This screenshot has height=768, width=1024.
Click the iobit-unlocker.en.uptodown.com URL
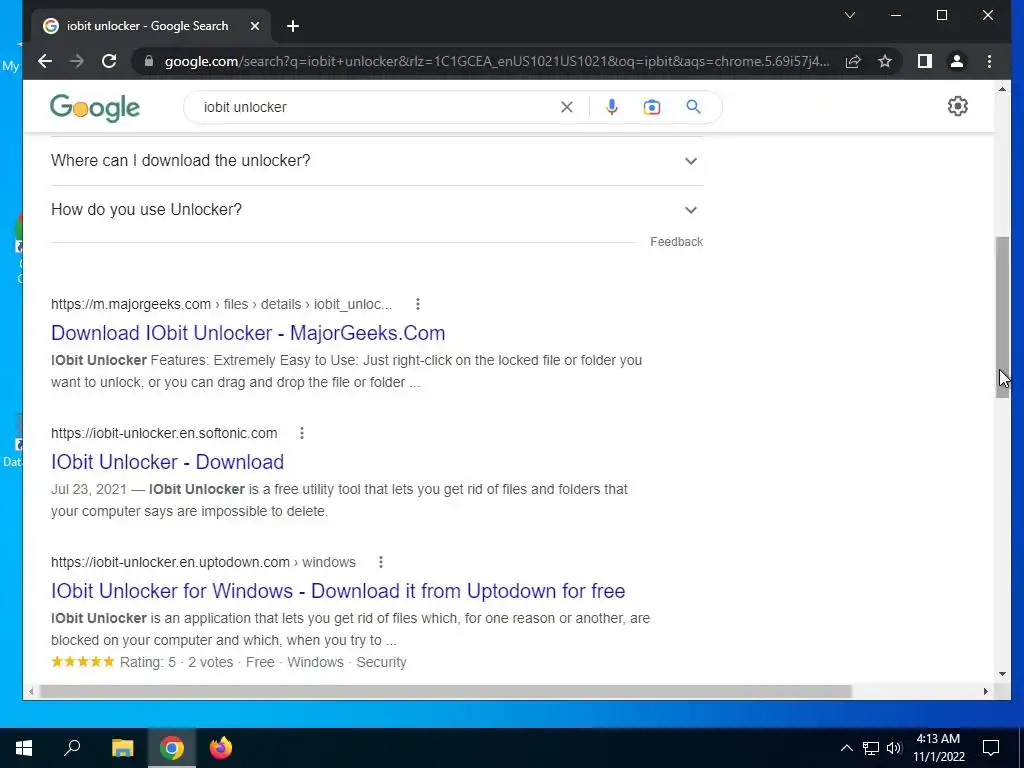click(x=203, y=562)
